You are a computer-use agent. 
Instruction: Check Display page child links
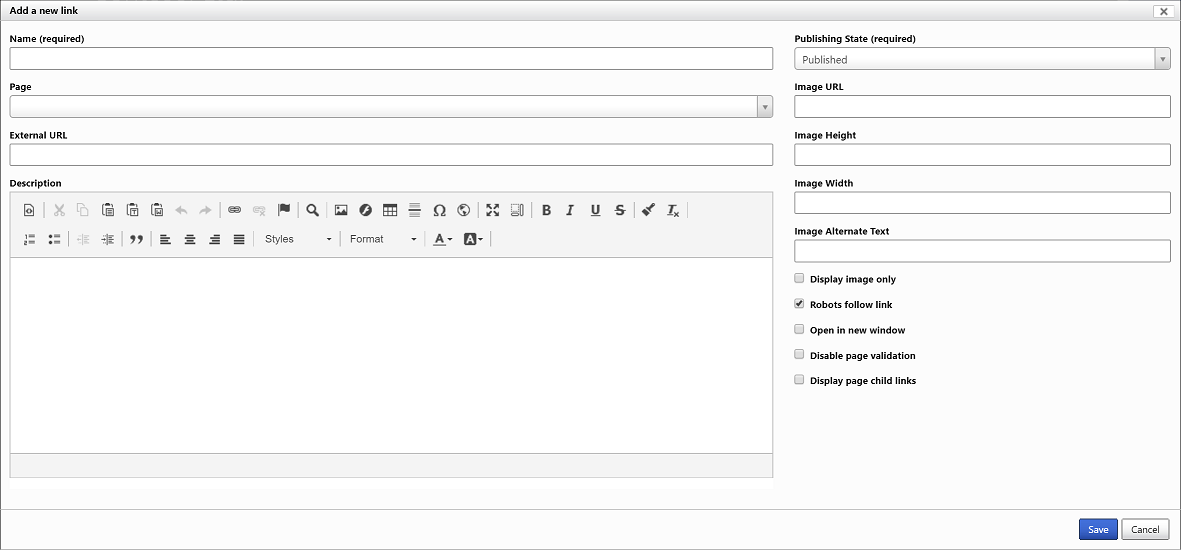pos(799,380)
